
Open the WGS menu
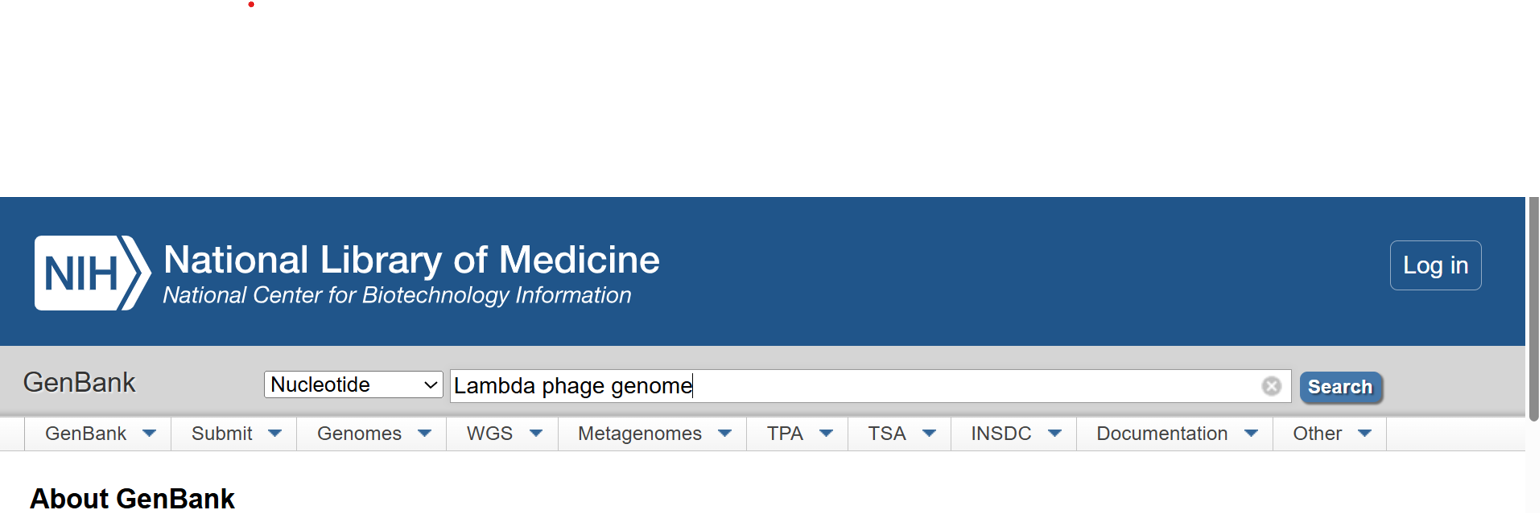(489, 434)
